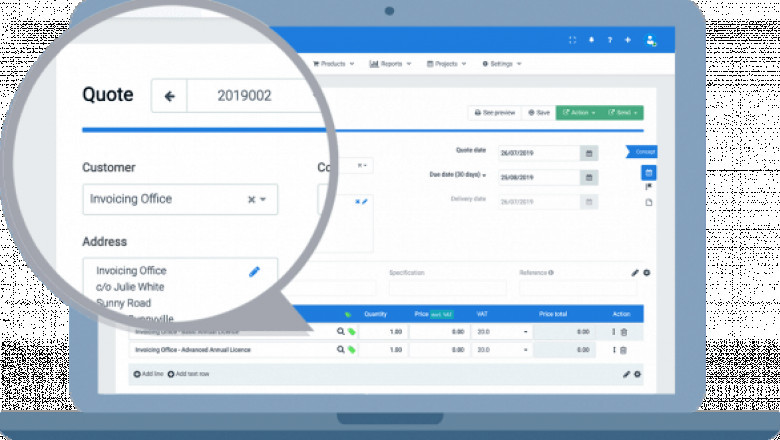
Task: Click description 'Invoicing Office - Advanced Annual Licence'
Action: pos(193,350)
